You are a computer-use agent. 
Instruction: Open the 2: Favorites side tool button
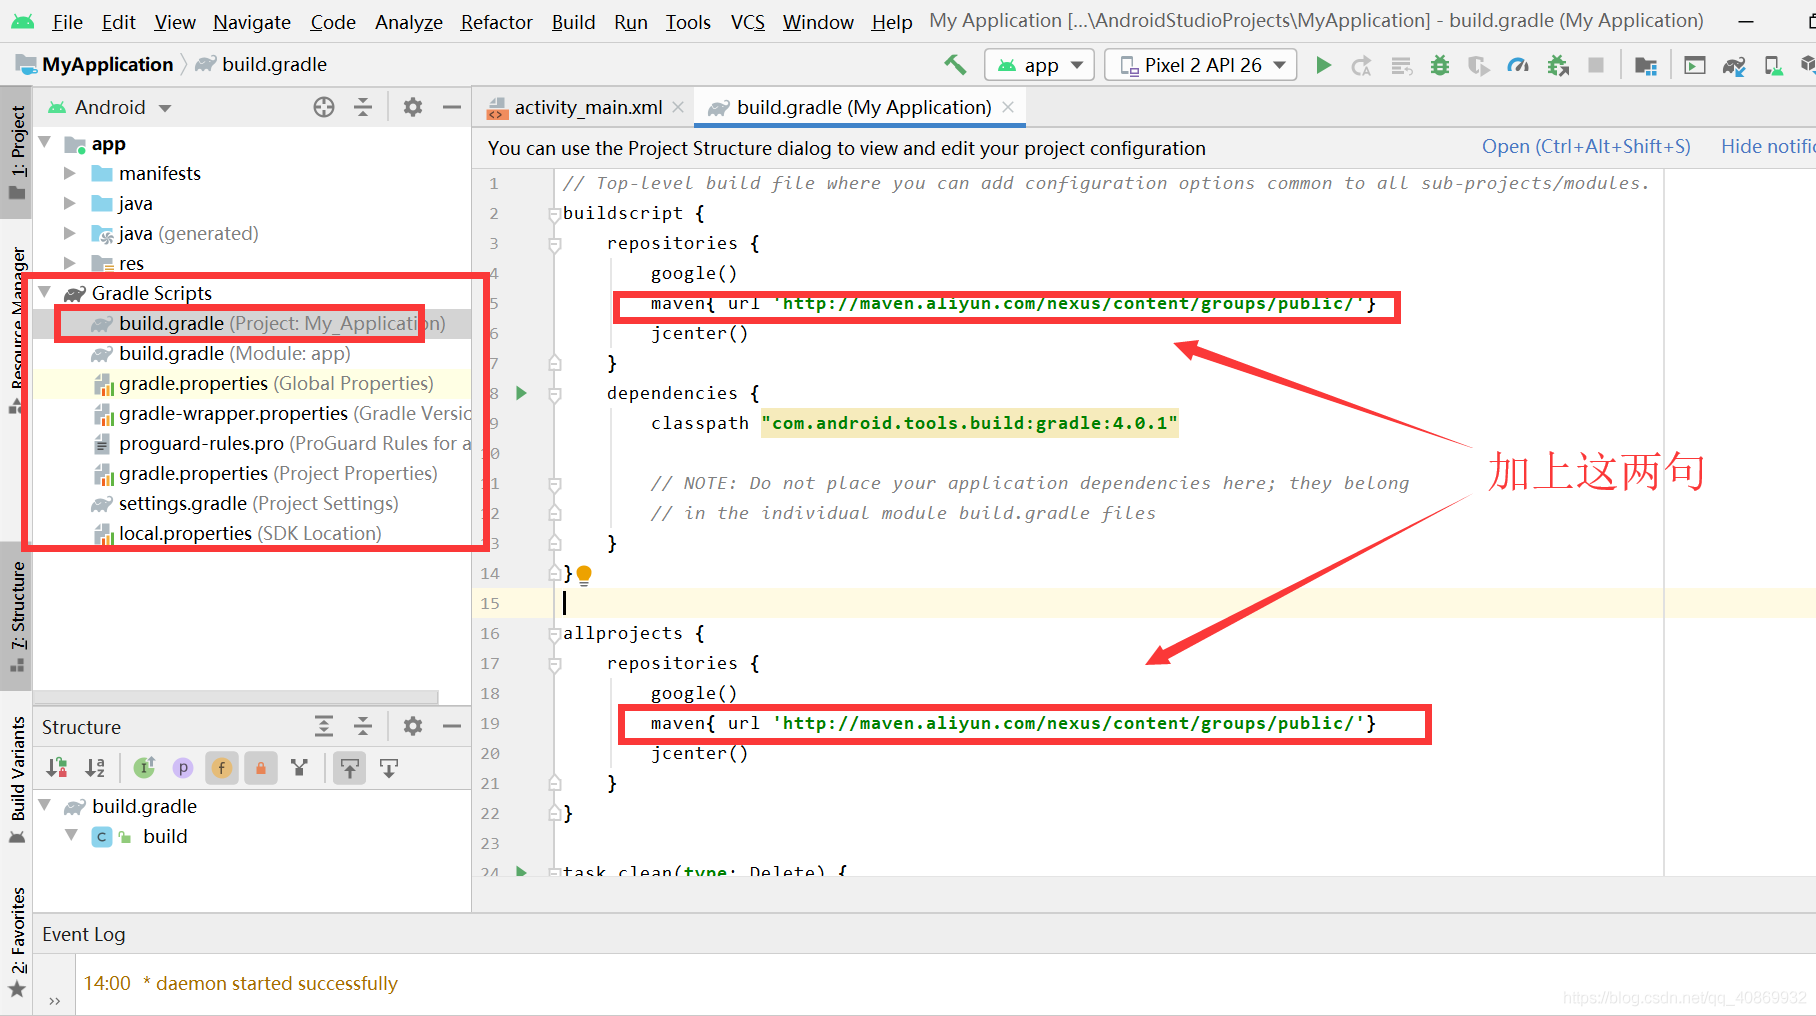17,942
